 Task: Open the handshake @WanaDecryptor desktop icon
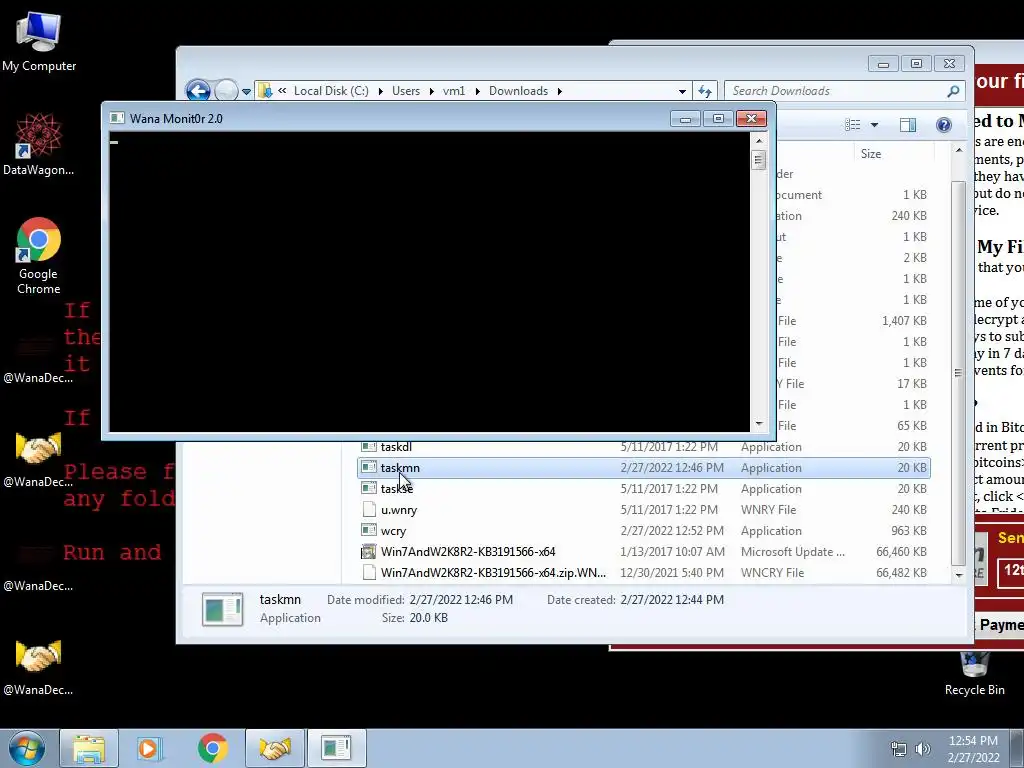pos(39,459)
